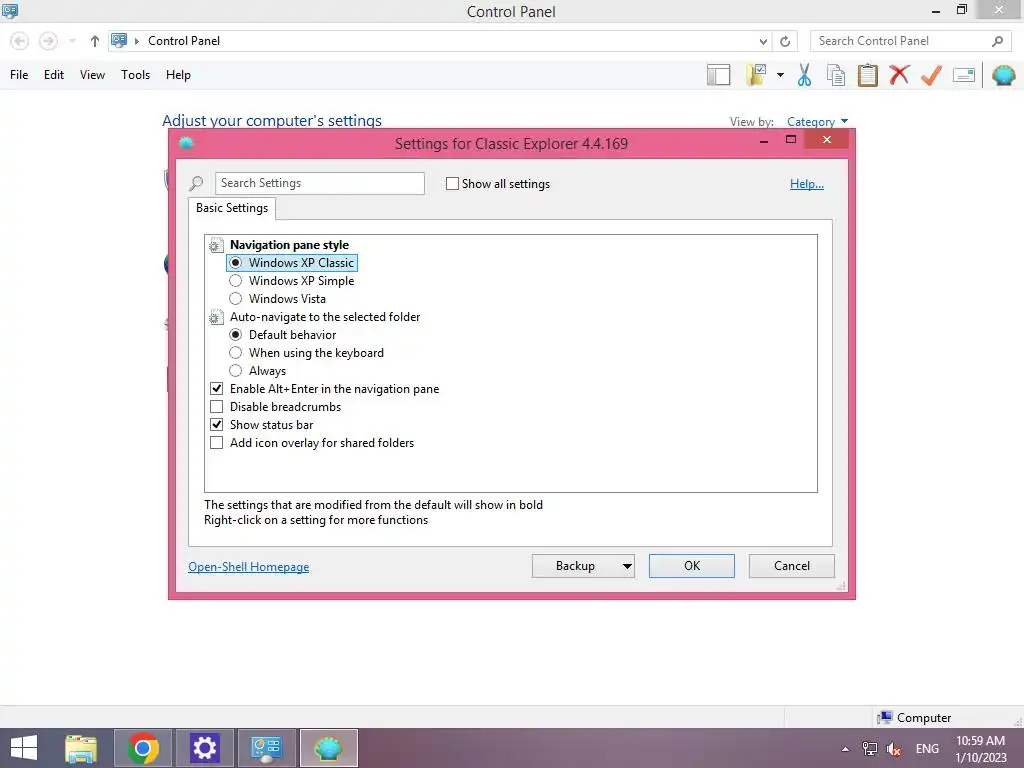The height and width of the screenshot is (768, 1024).
Task: Check Disable breadcrumbs
Action: (217, 407)
